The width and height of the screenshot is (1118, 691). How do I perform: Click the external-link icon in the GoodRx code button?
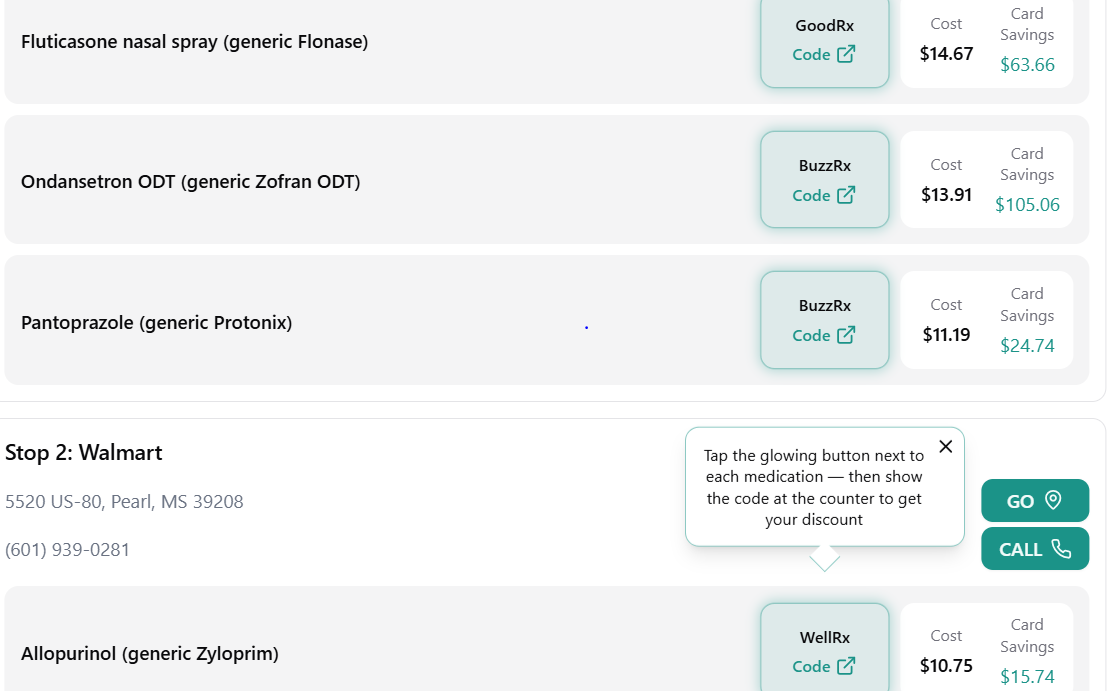tap(846, 54)
